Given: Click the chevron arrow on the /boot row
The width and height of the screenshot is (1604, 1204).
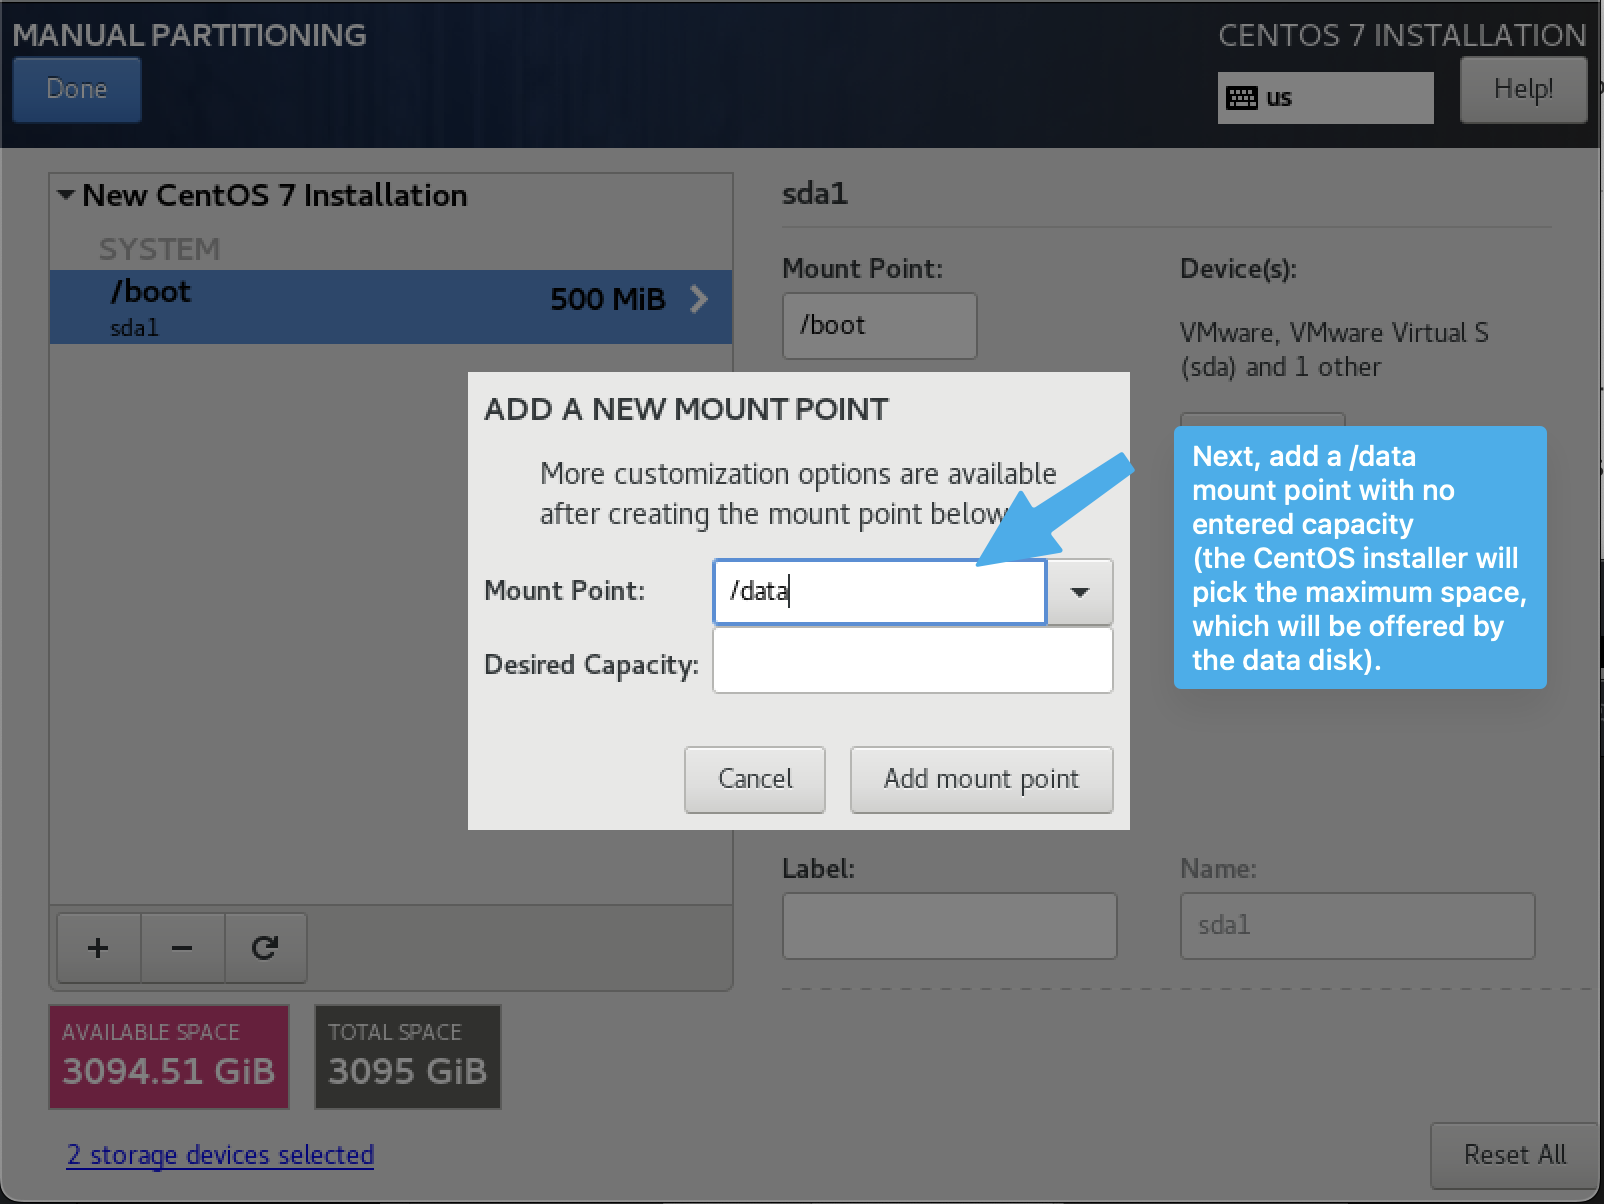Looking at the screenshot, I should 698,299.
